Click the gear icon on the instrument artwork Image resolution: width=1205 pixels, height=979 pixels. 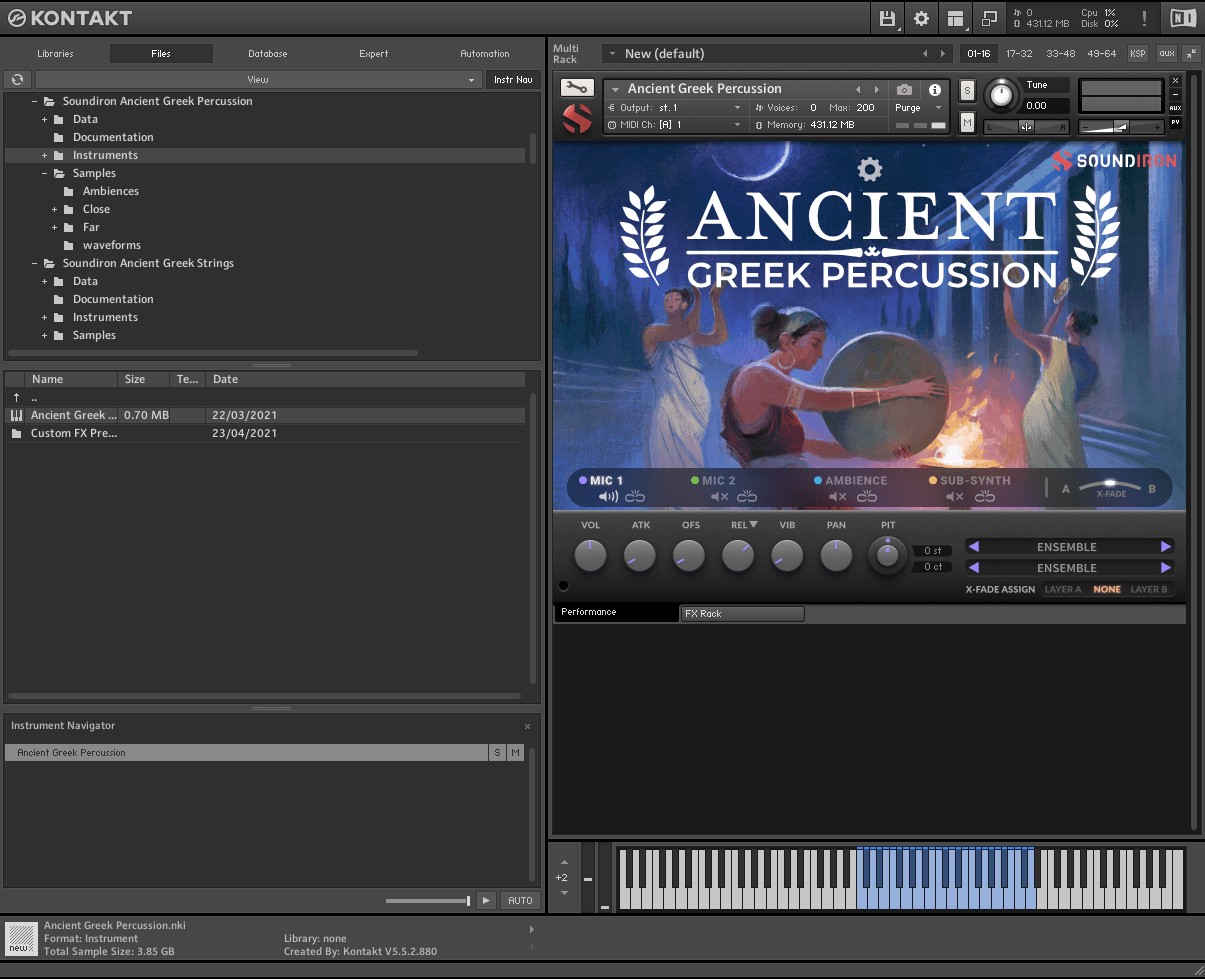point(870,169)
